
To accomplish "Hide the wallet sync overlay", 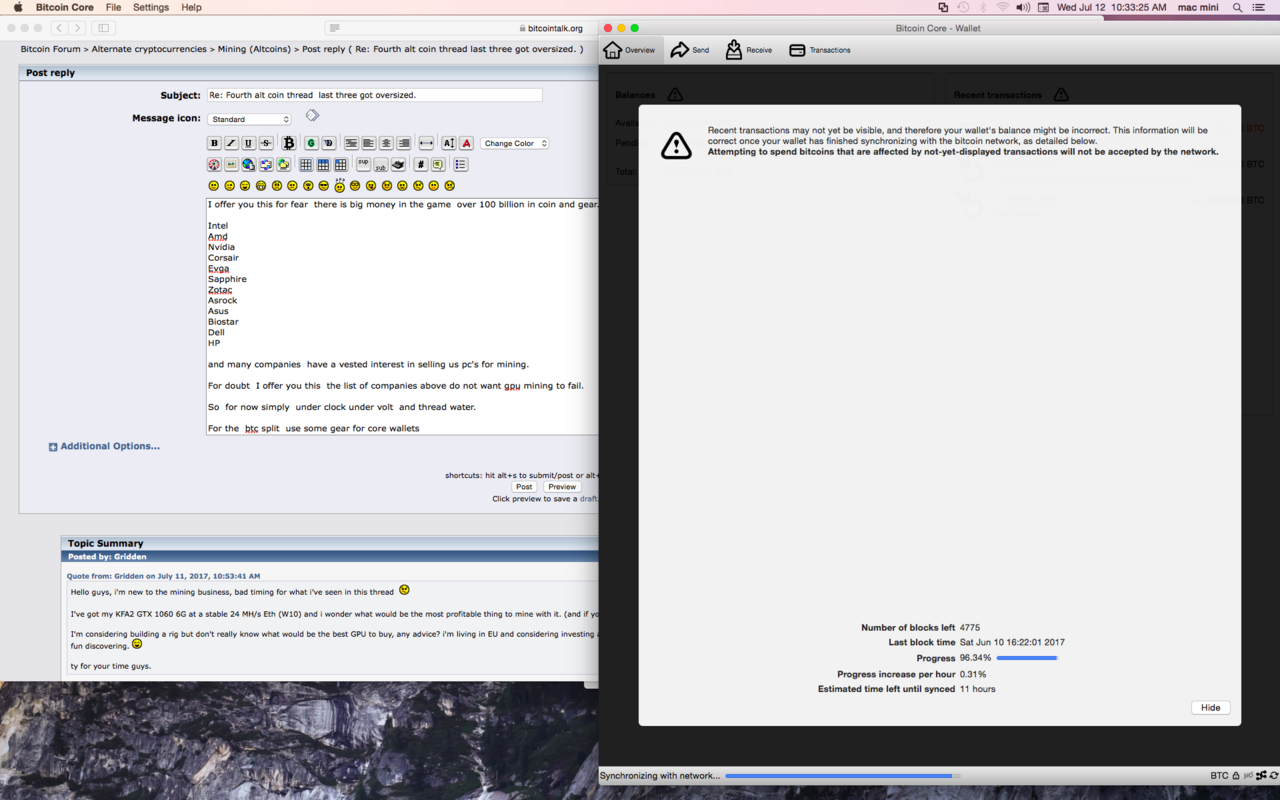I will pyautogui.click(x=1210, y=707).
